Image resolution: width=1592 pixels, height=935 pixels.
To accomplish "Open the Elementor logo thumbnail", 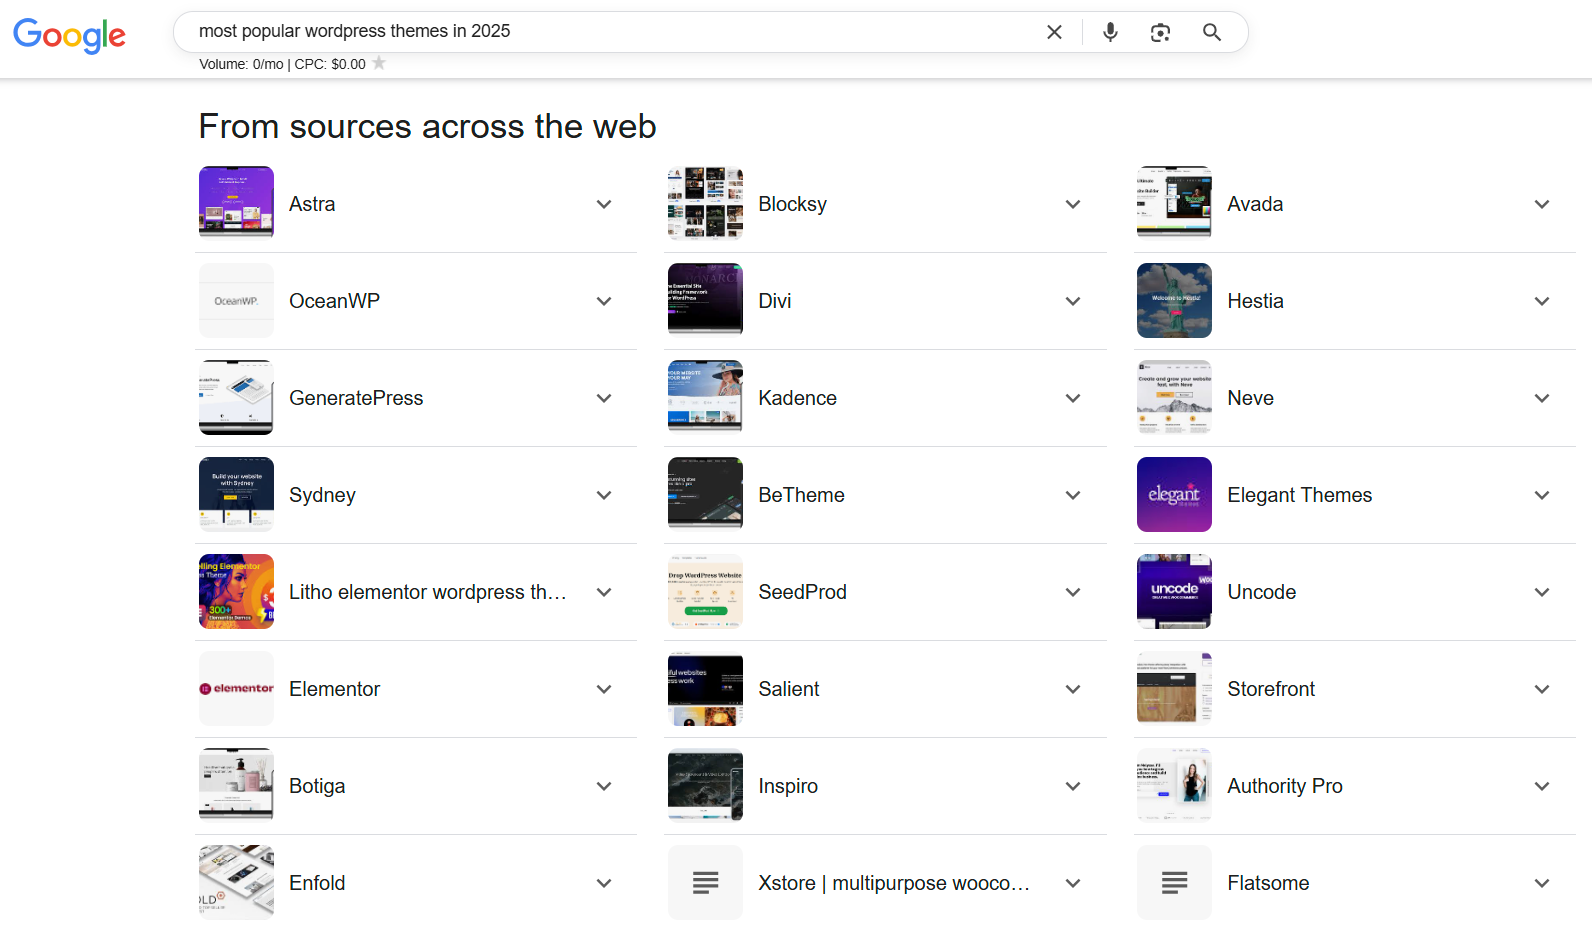I will (x=236, y=689).
